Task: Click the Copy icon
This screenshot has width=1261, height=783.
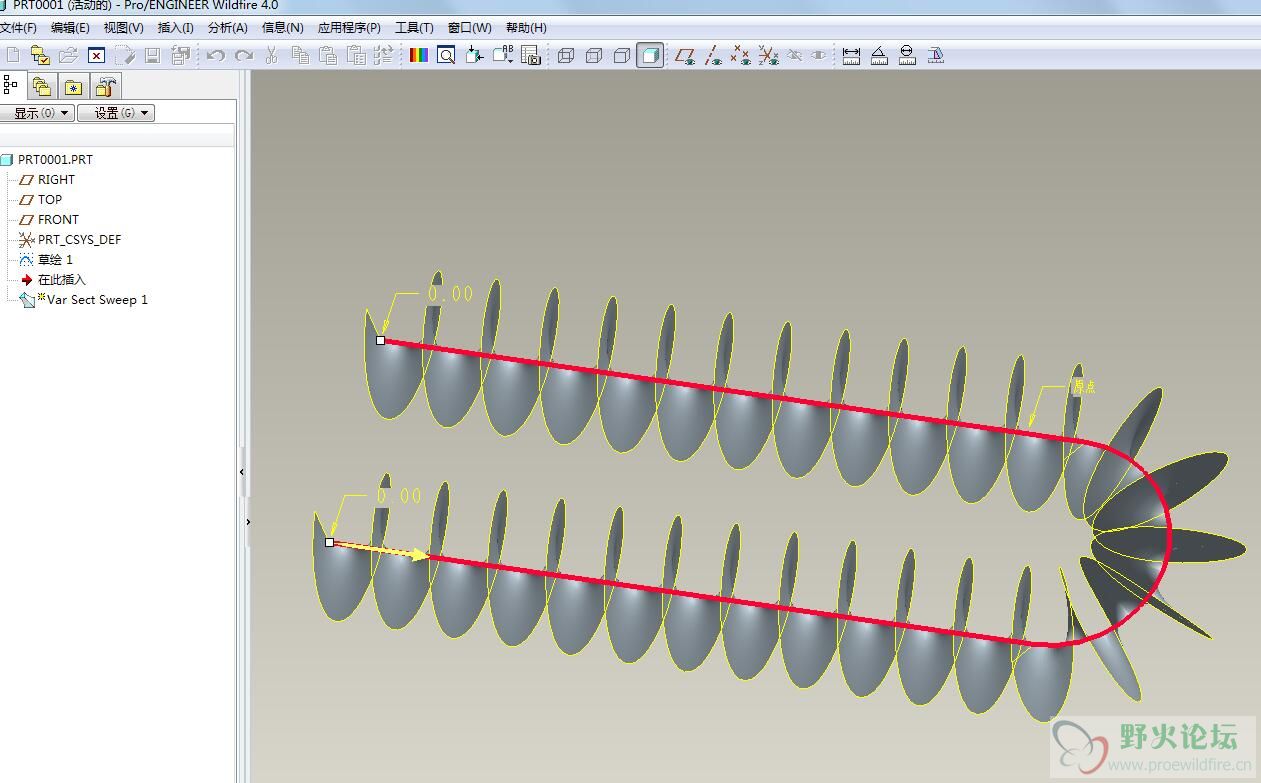Action: [299, 55]
